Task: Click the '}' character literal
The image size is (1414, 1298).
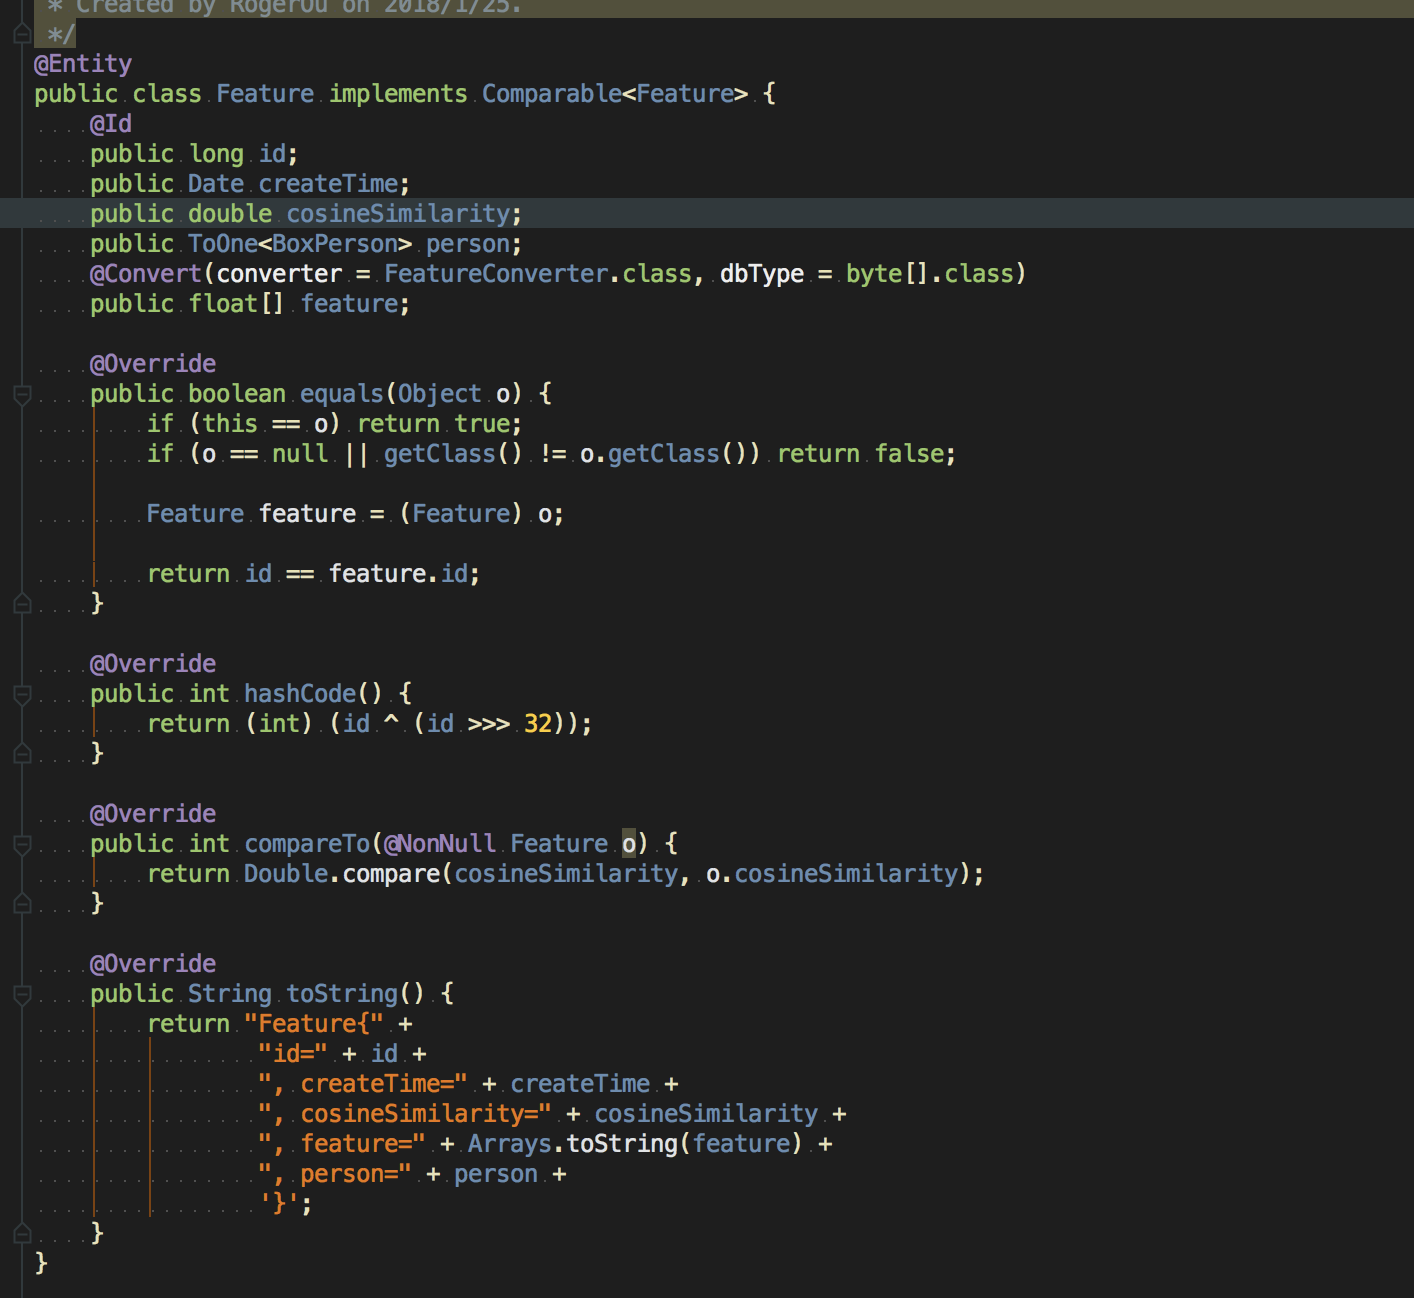Action: point(279,1204)
